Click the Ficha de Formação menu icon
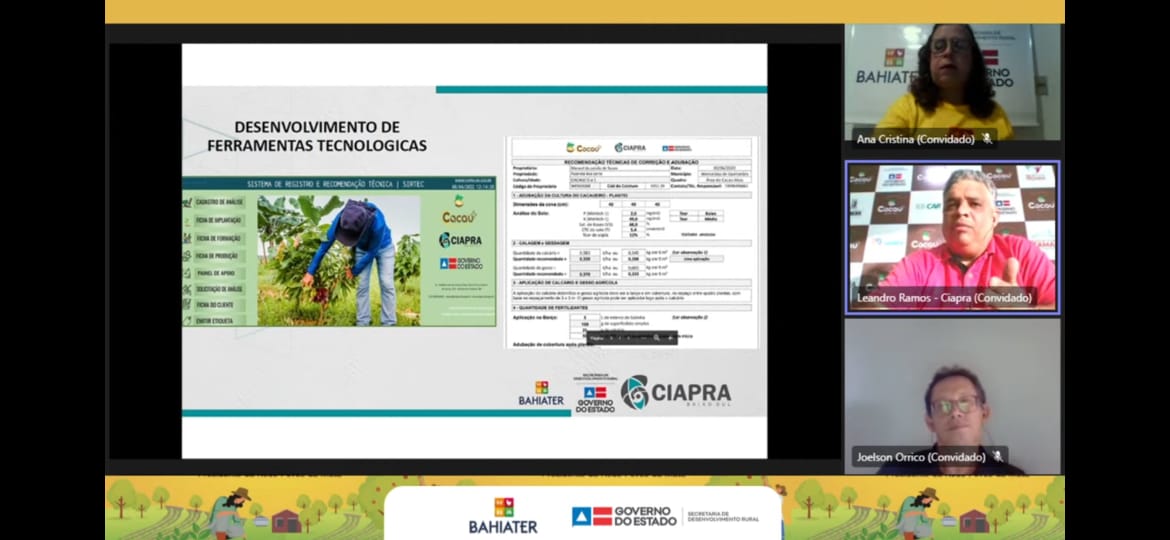 [187, 238]
